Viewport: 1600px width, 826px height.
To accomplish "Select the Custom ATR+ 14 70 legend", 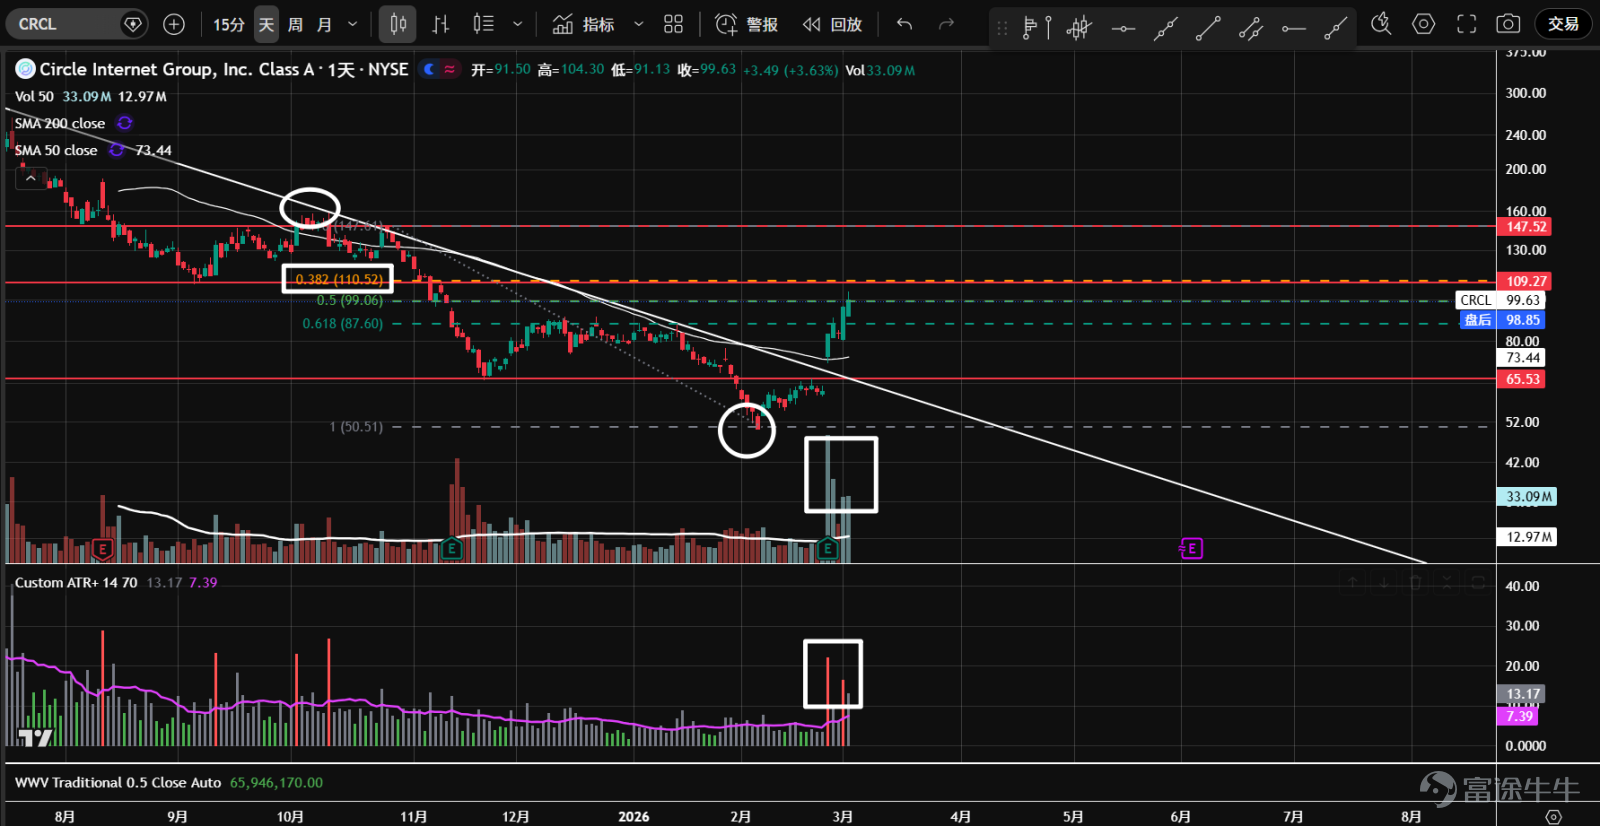I will [76, 583].
